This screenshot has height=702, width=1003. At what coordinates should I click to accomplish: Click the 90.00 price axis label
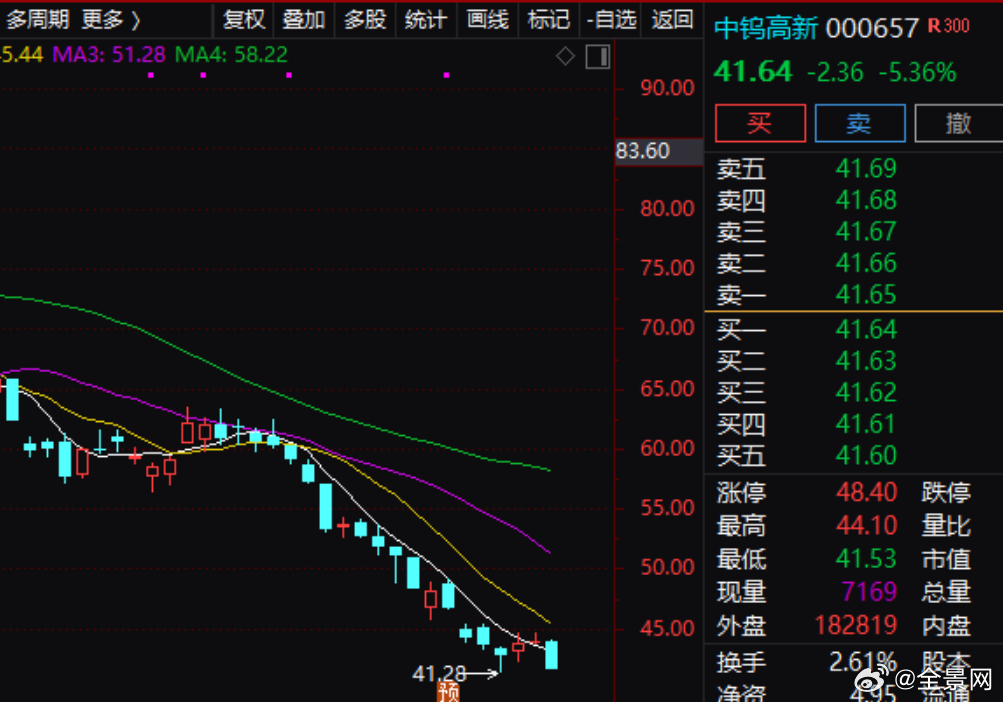[667, 88]
